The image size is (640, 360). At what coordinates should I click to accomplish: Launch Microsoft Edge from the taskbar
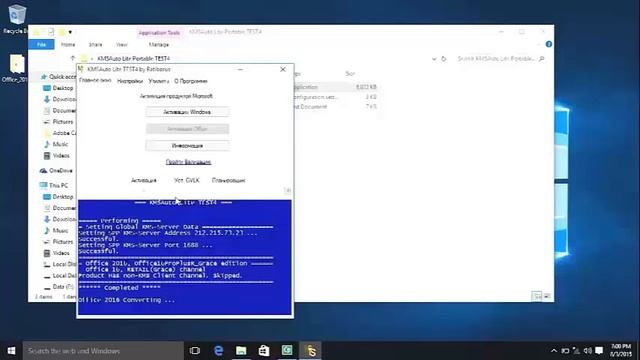[218, 351]
